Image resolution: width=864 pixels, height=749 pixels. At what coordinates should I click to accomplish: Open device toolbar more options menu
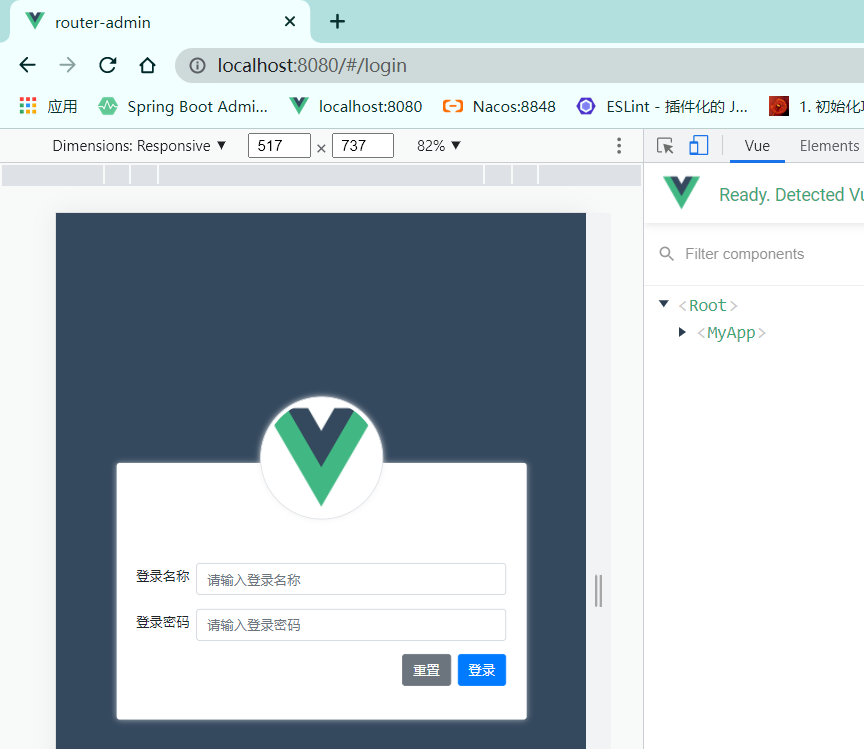click(x=619, y=146)
